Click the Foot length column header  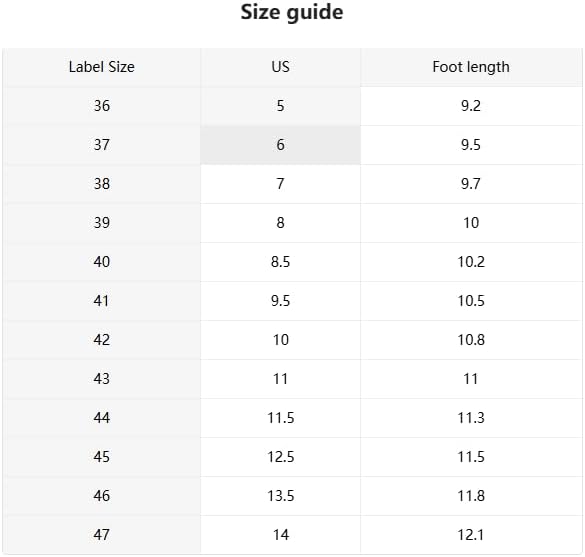(x=471, y=67)
